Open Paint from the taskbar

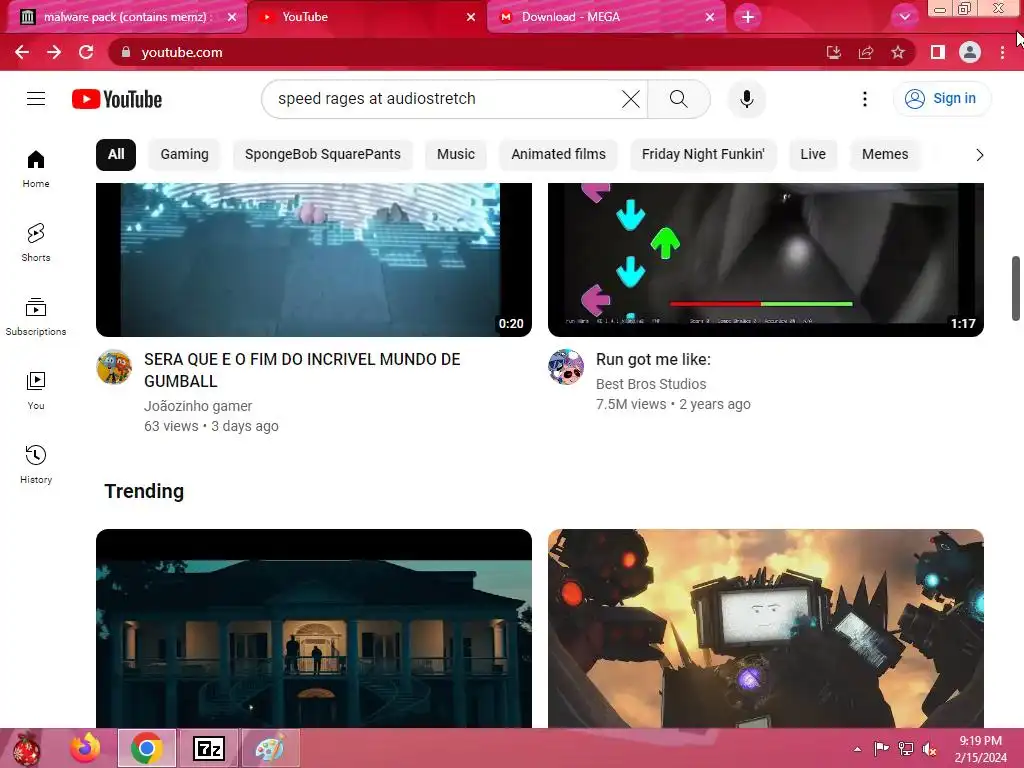pos(270,748)
